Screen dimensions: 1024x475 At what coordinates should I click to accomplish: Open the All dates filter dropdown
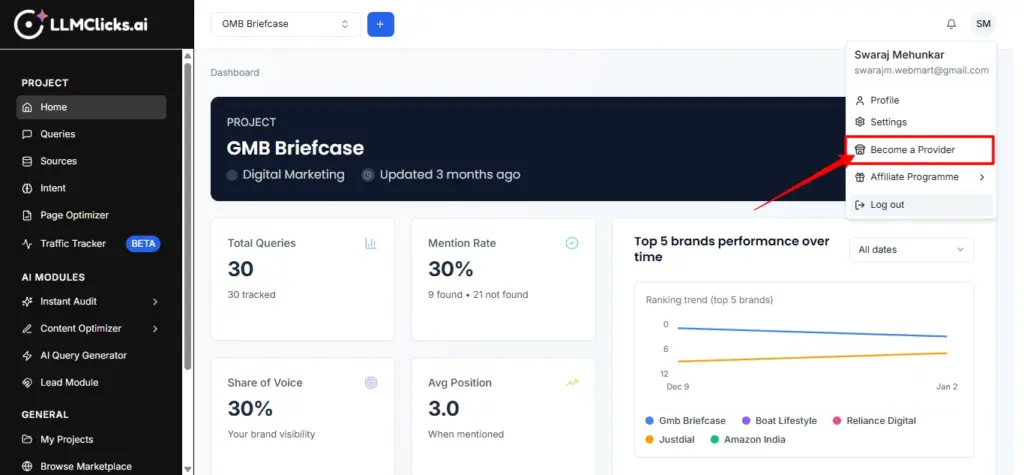pyautogui.click(x=910, y=249)
